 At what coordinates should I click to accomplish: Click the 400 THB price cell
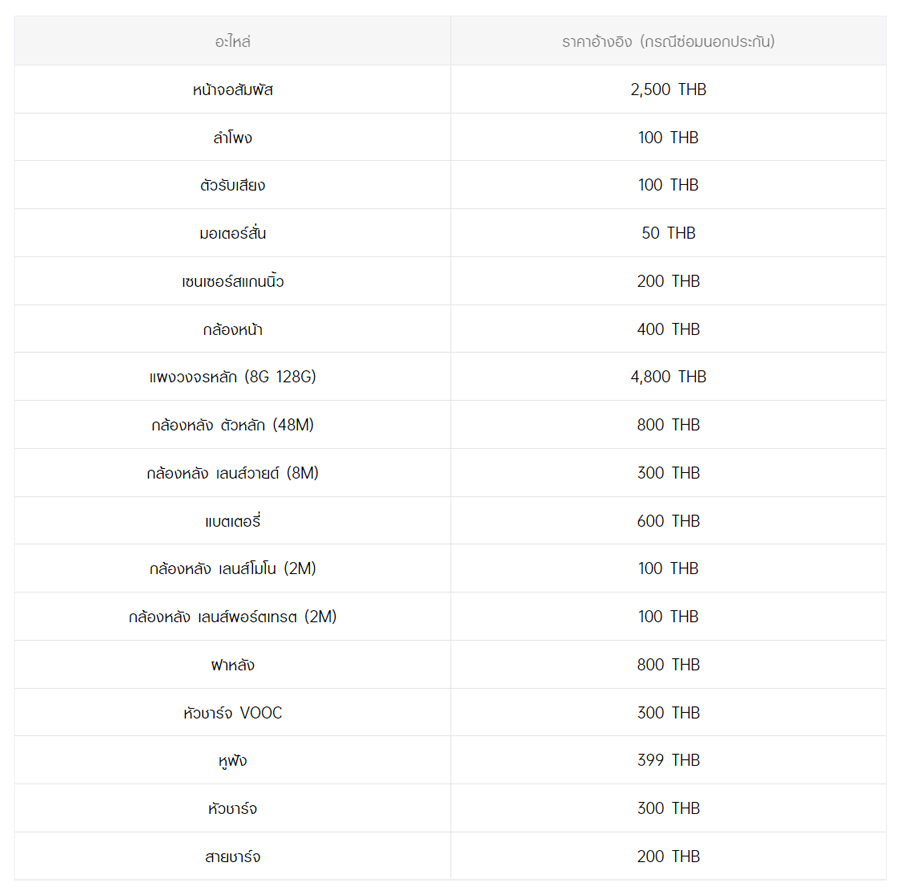[668, 330]
